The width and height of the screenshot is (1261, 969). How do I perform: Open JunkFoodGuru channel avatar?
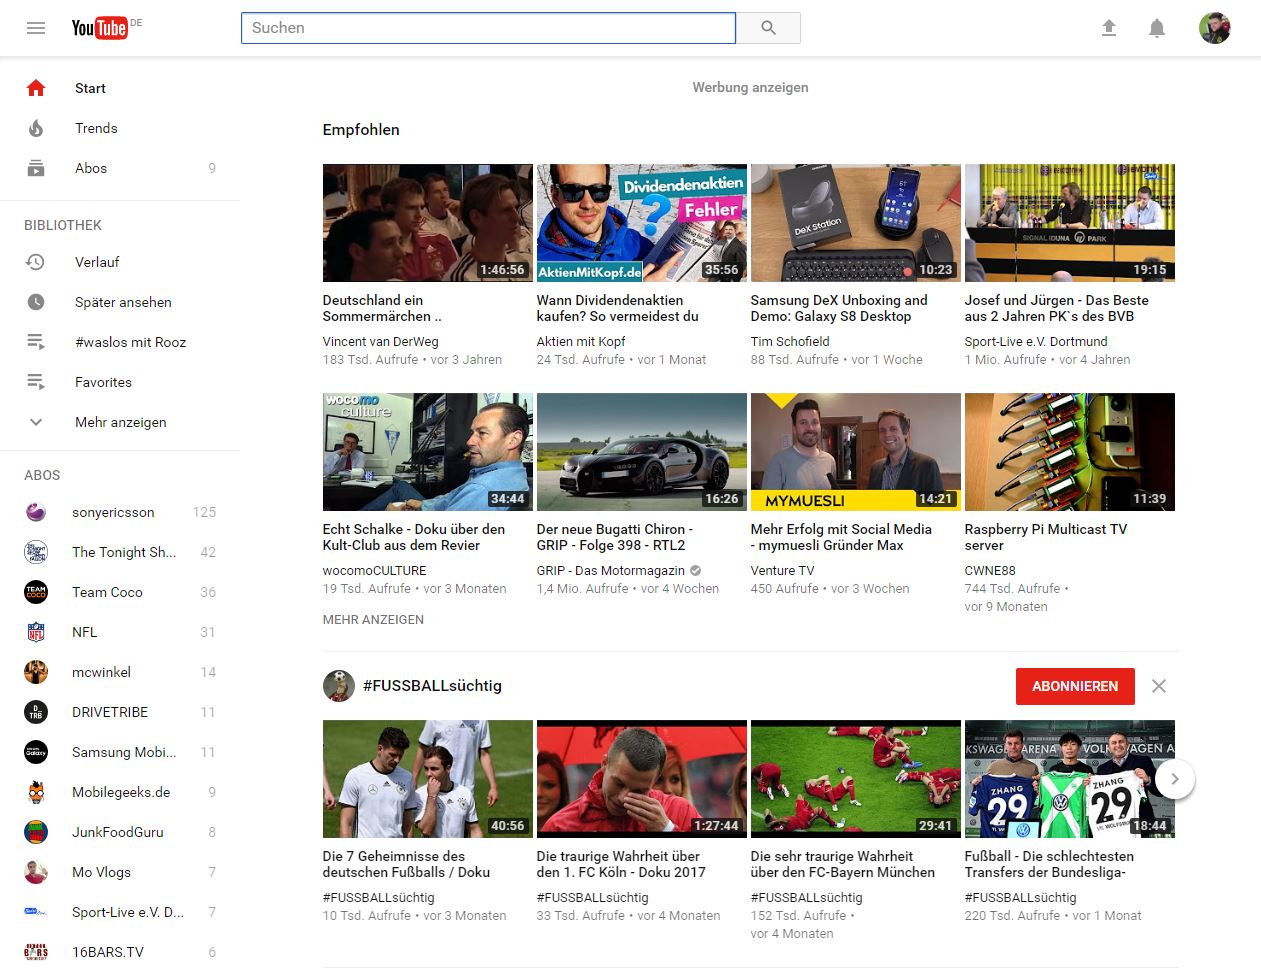coord(36,832)
